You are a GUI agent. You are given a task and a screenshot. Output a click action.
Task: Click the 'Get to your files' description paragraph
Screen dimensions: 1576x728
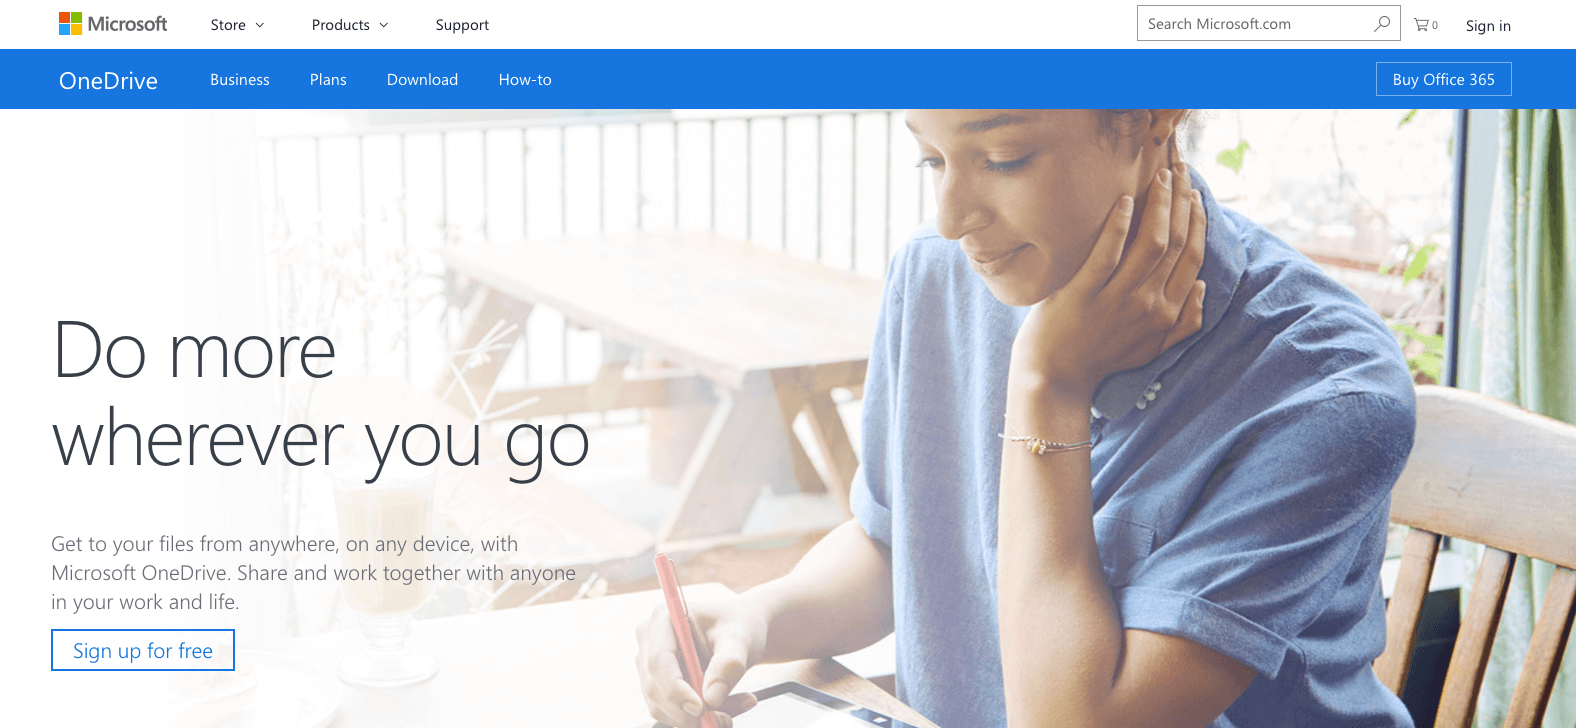pos(313,573)
